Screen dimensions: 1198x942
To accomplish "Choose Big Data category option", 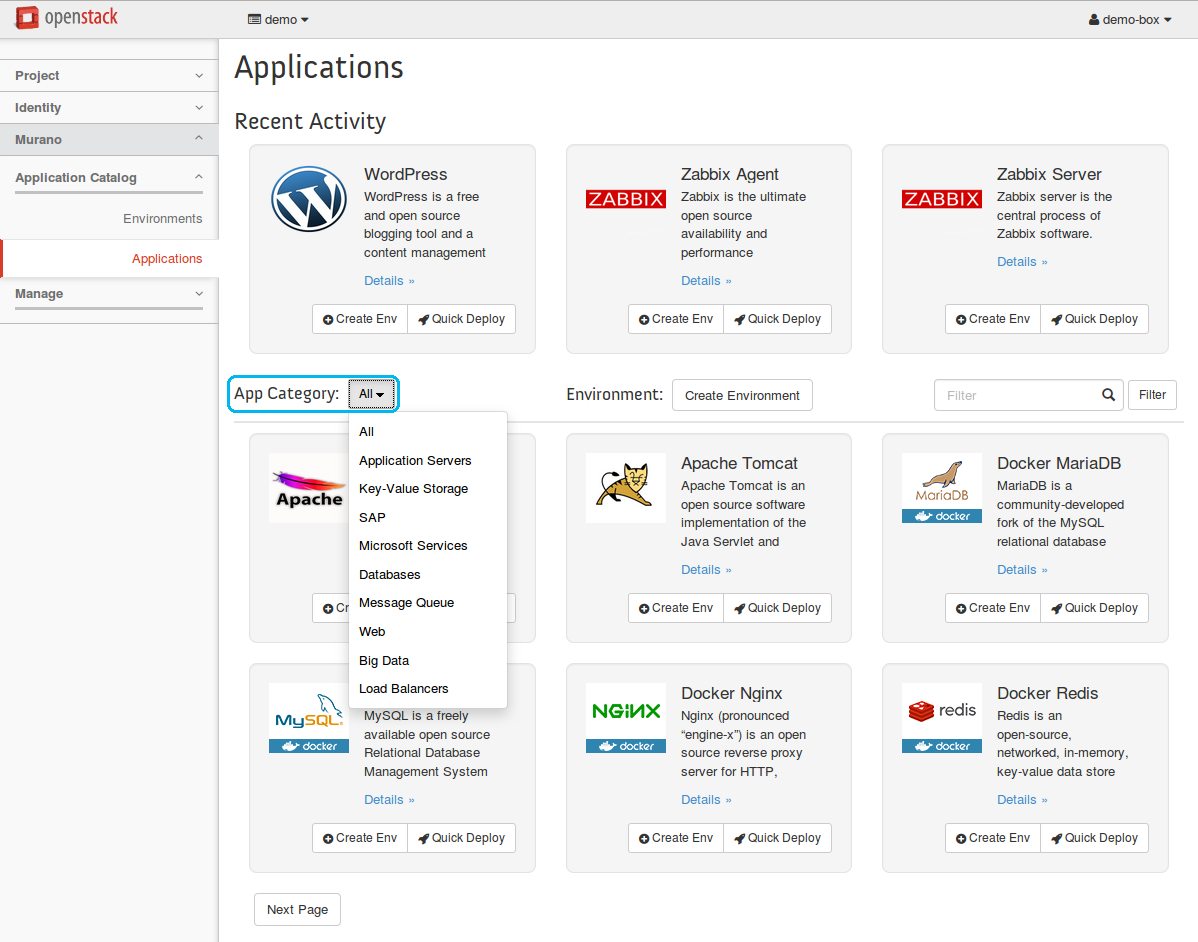I will coord(384,661).
